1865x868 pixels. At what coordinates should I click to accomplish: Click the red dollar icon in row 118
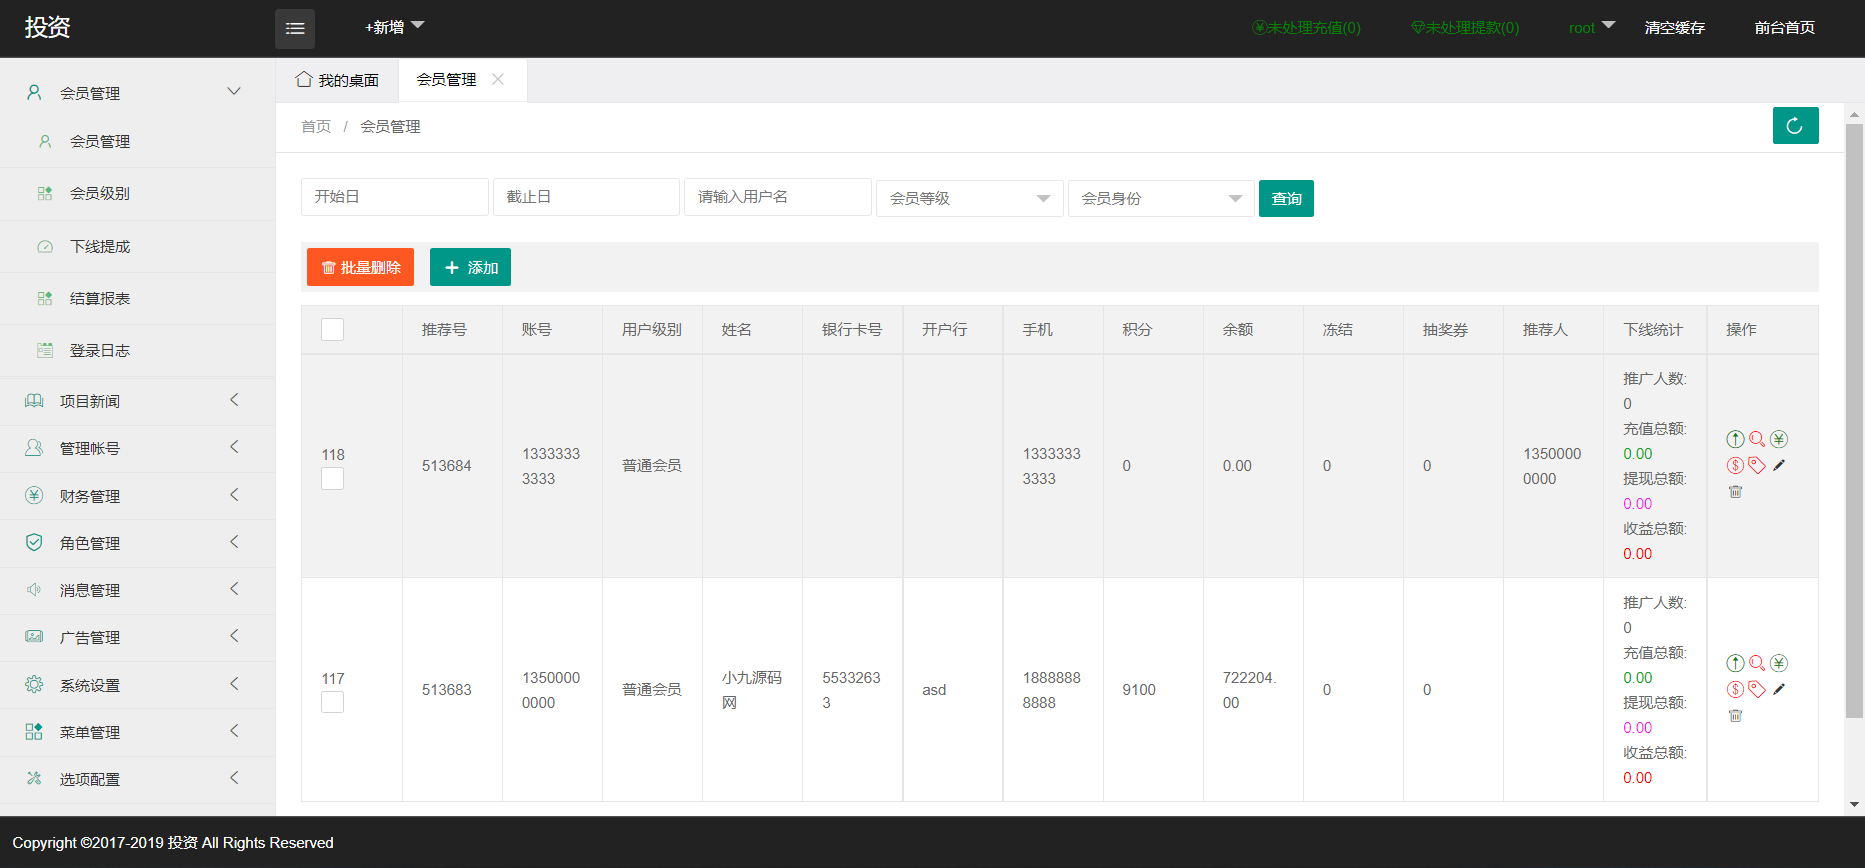(x=1735, y=465)
